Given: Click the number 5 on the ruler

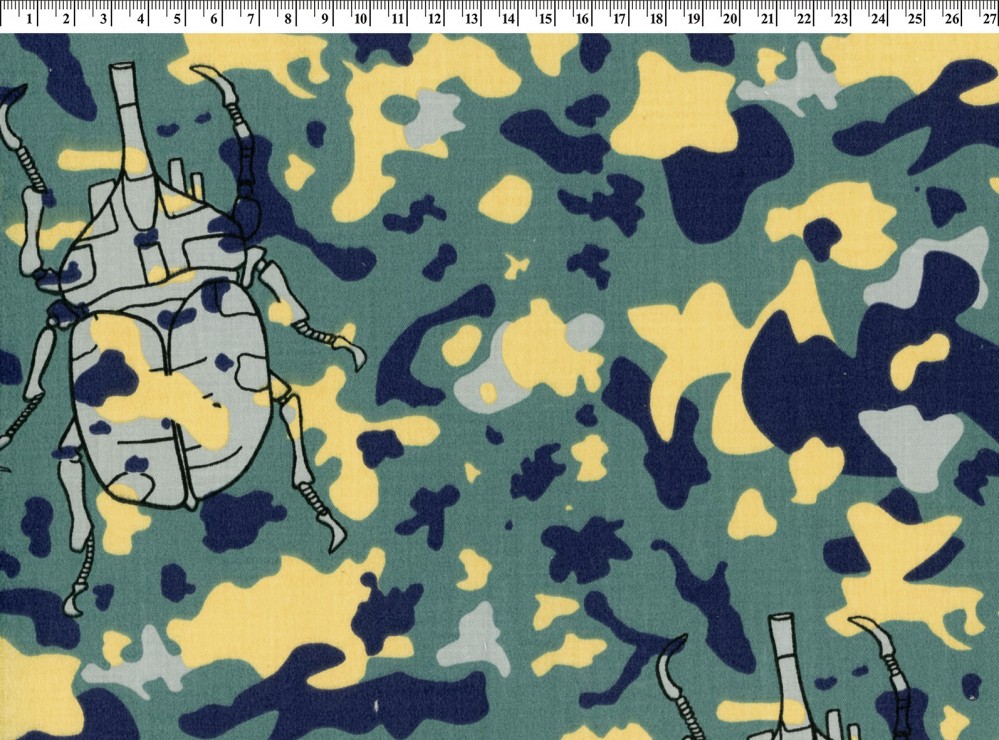Looking at the screenshot, I should point(177,20).
